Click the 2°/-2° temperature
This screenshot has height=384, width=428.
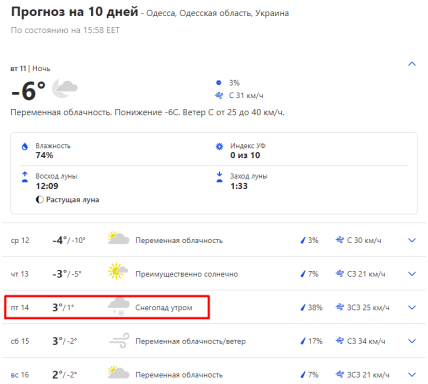coord(64,375)
